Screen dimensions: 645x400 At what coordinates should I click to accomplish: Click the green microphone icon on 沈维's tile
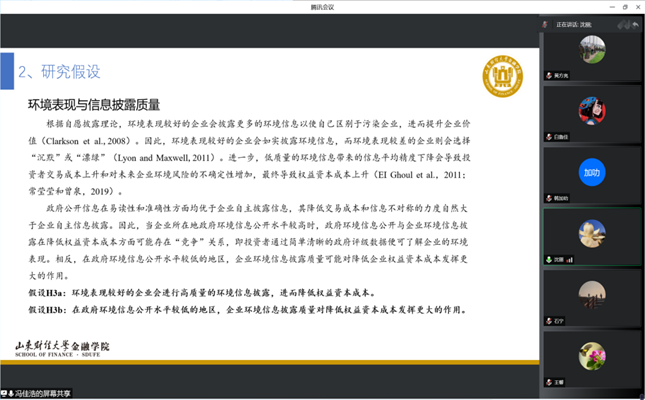click(548, 259)
